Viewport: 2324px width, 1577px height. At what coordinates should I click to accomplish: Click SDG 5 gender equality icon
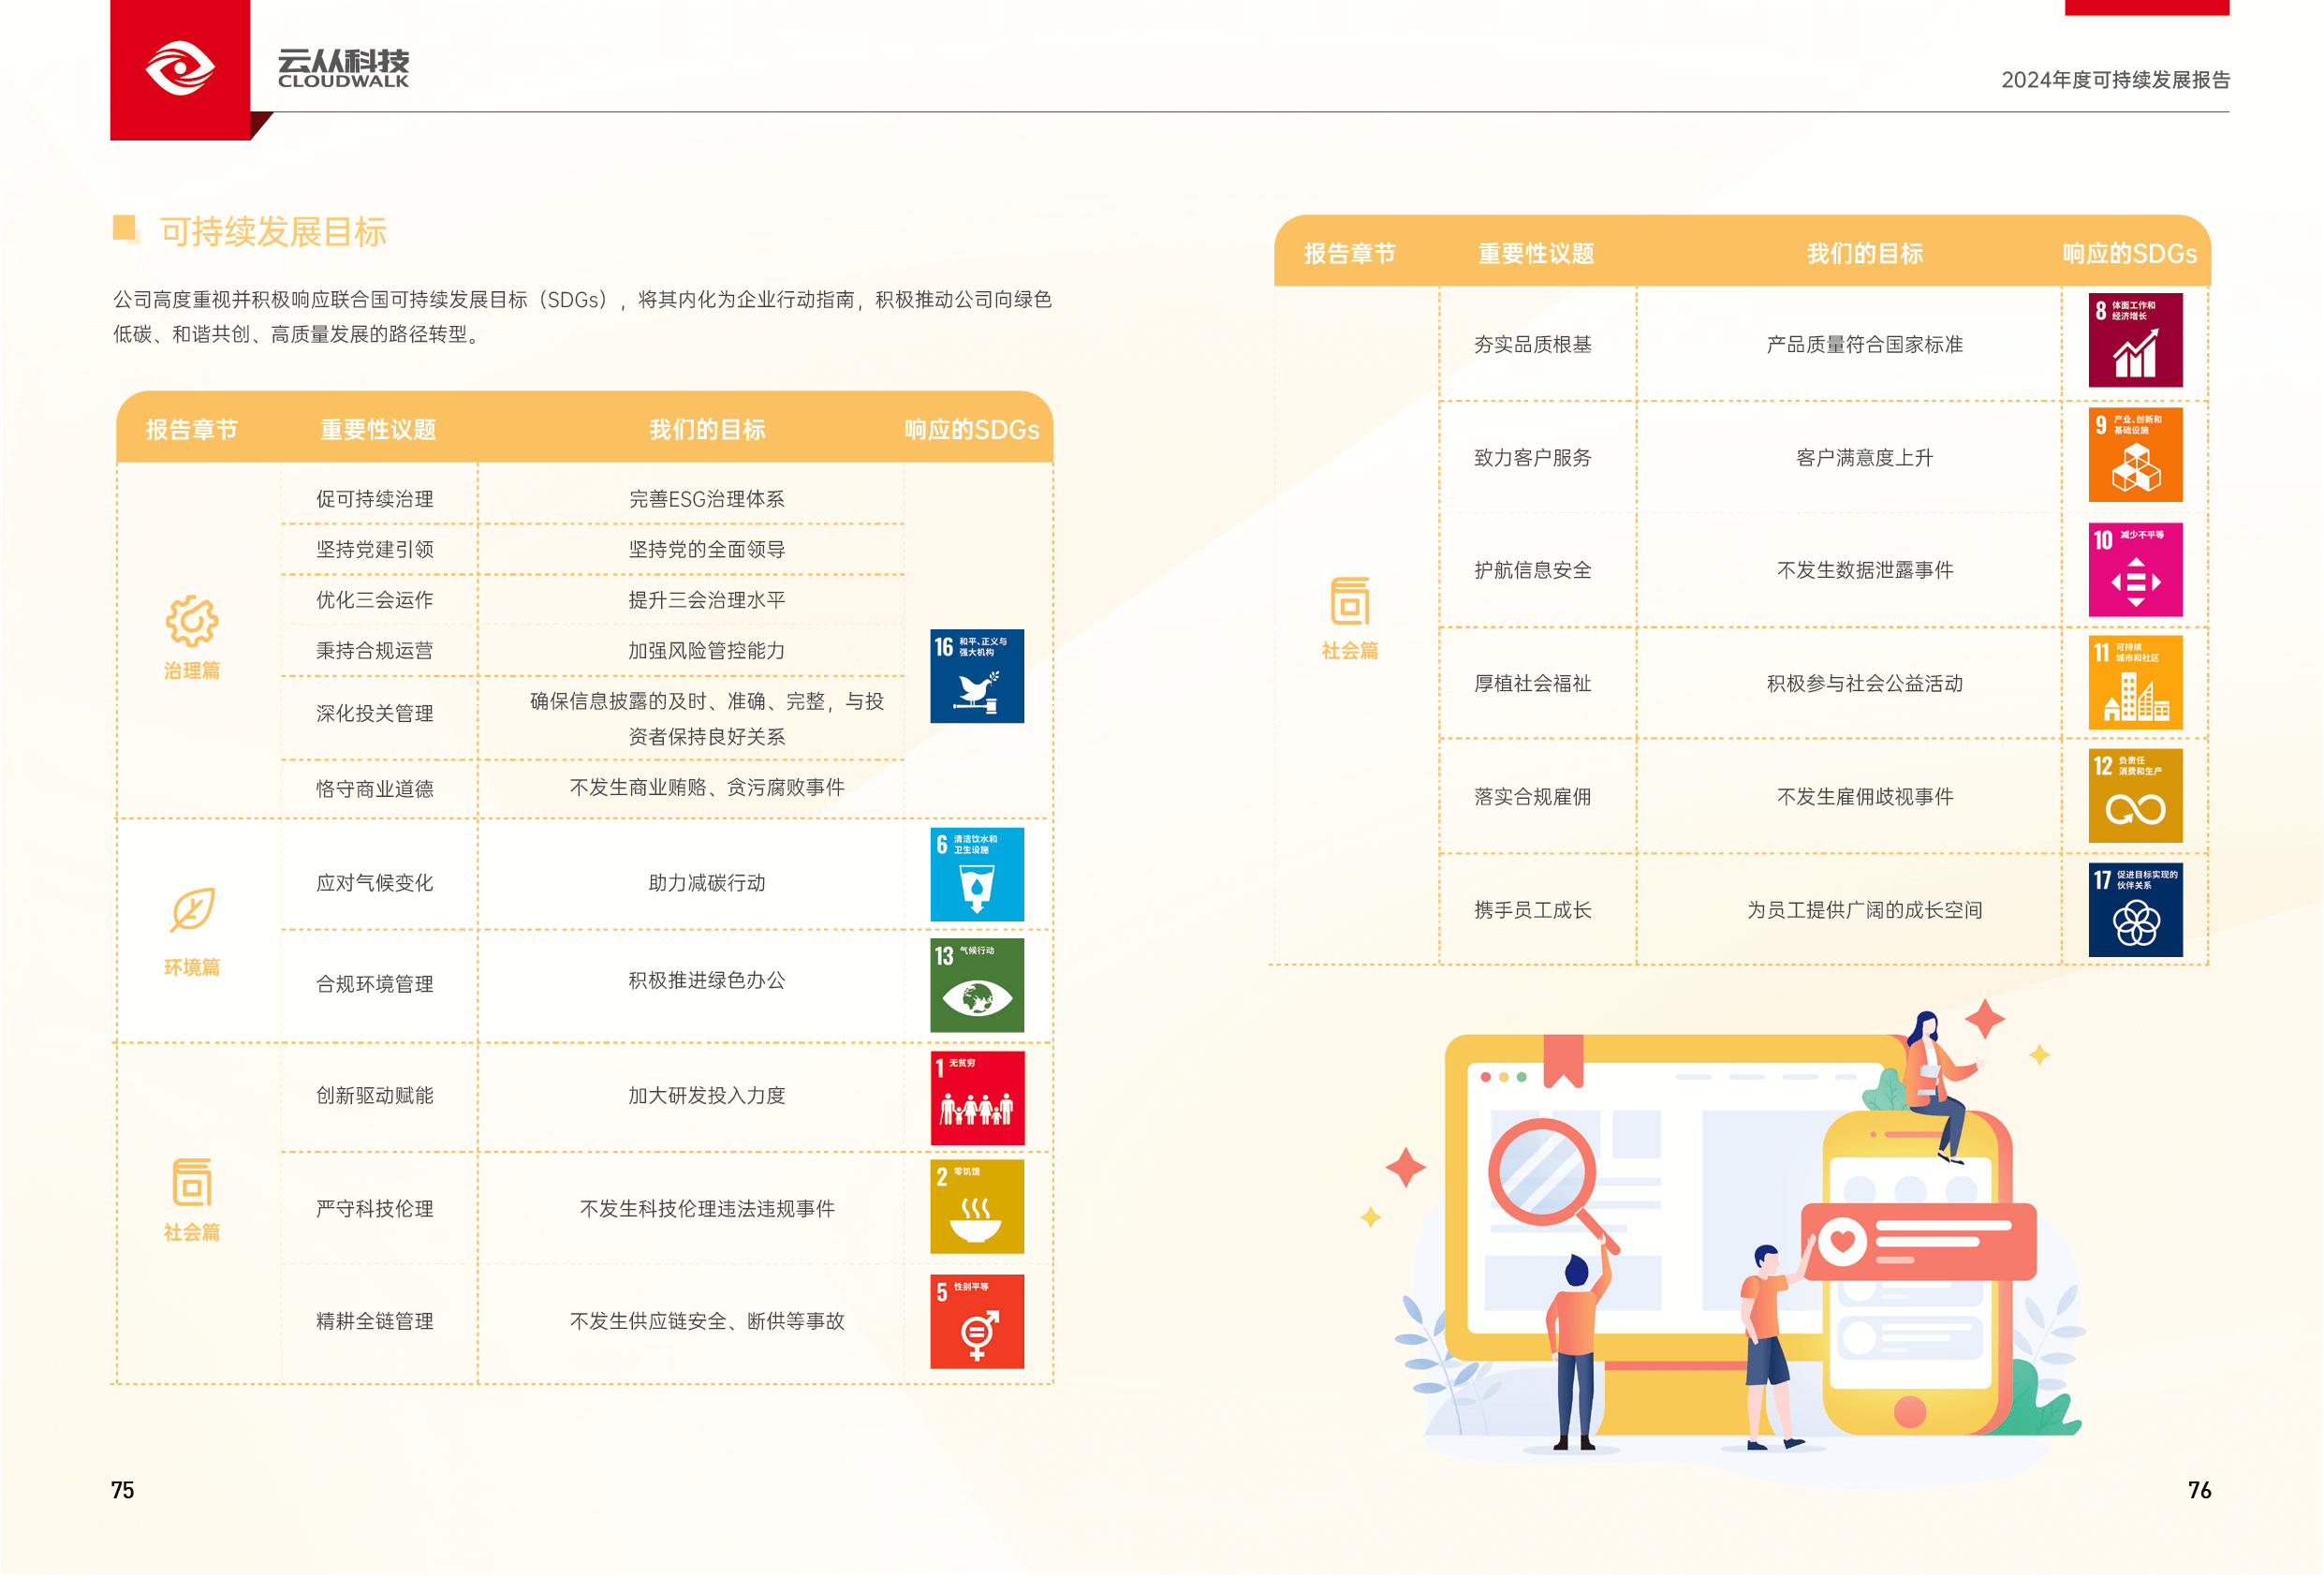point(976,1321)
